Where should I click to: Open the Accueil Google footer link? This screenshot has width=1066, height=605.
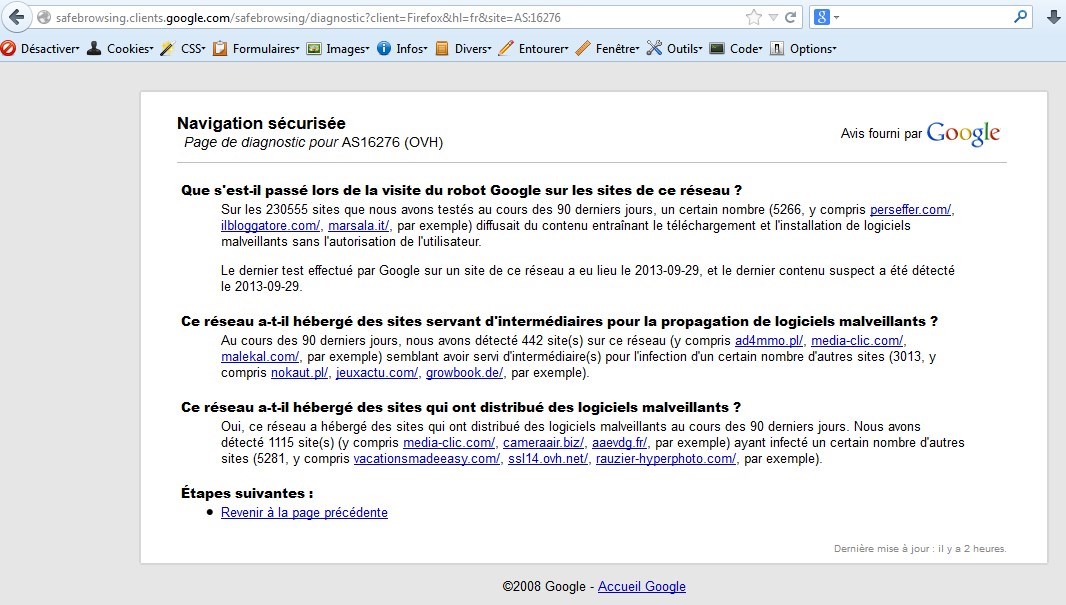(642, 587)
